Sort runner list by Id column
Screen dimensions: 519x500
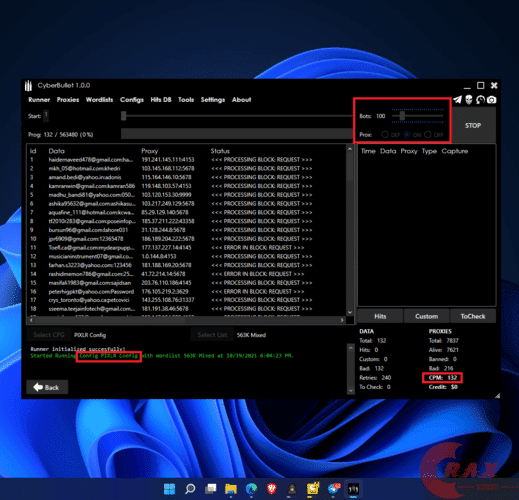[33, 151]
